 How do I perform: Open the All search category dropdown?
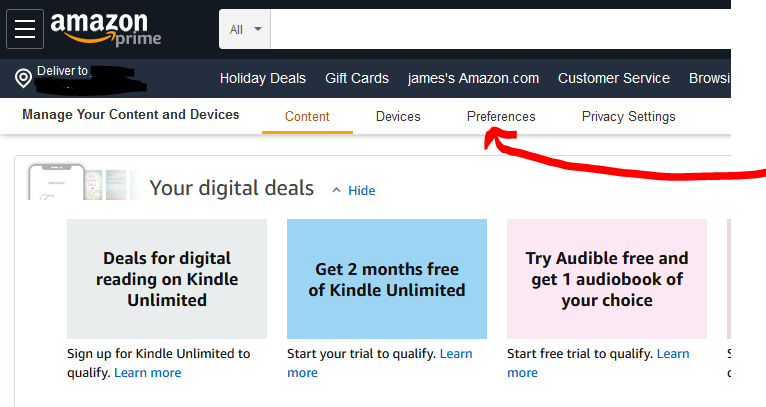[x=245, y=29]
